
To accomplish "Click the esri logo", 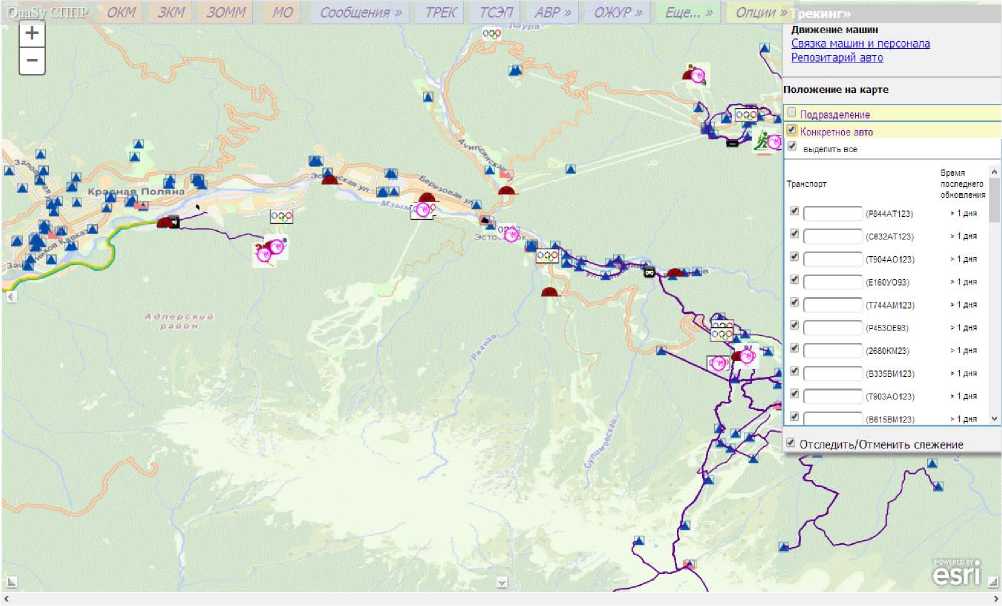I will (957, 573).
